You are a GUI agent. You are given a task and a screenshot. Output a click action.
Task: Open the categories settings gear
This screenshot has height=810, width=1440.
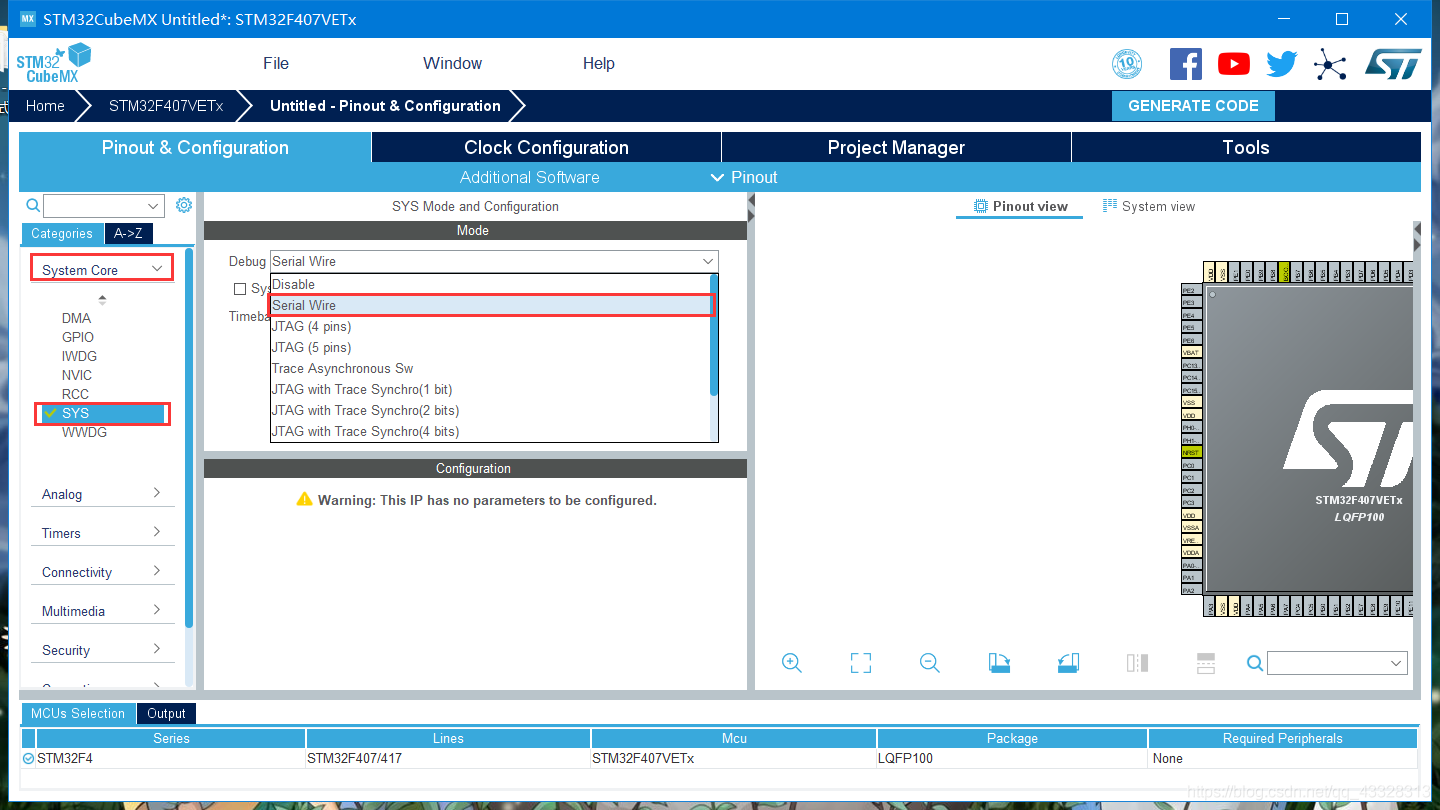click(184, 205)
